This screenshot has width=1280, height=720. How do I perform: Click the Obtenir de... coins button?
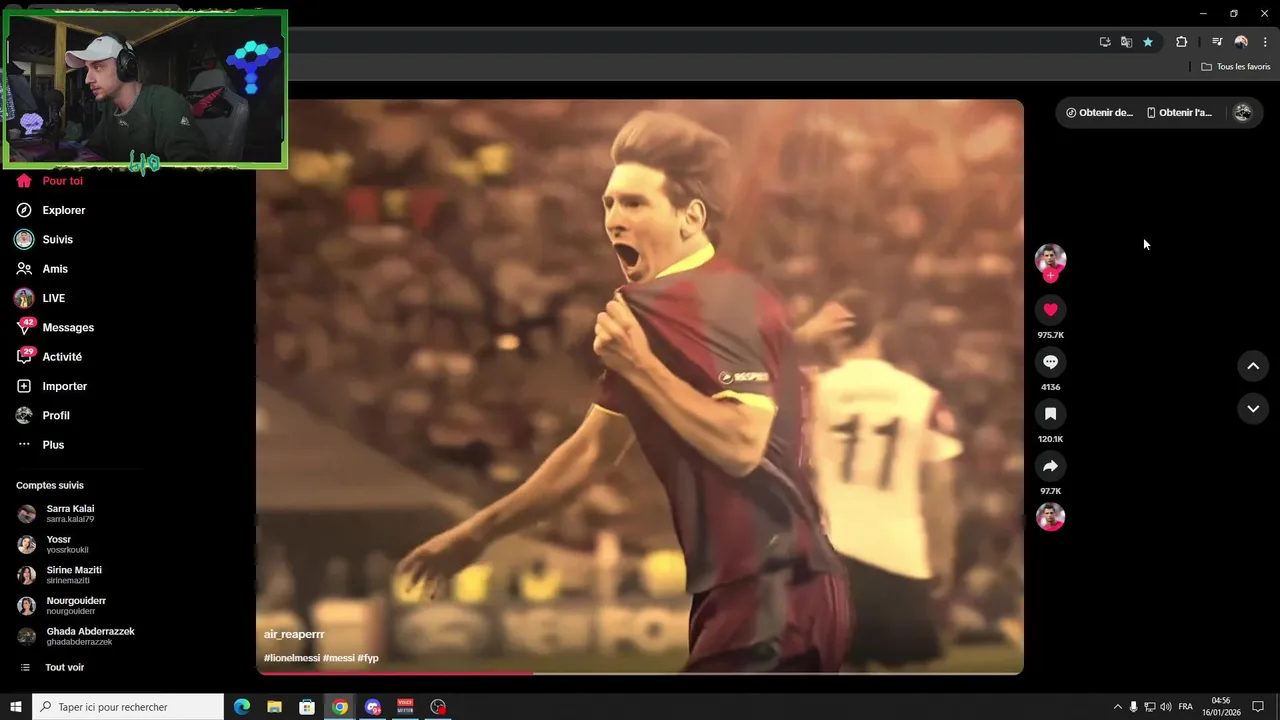click(x=1099, y=113)
